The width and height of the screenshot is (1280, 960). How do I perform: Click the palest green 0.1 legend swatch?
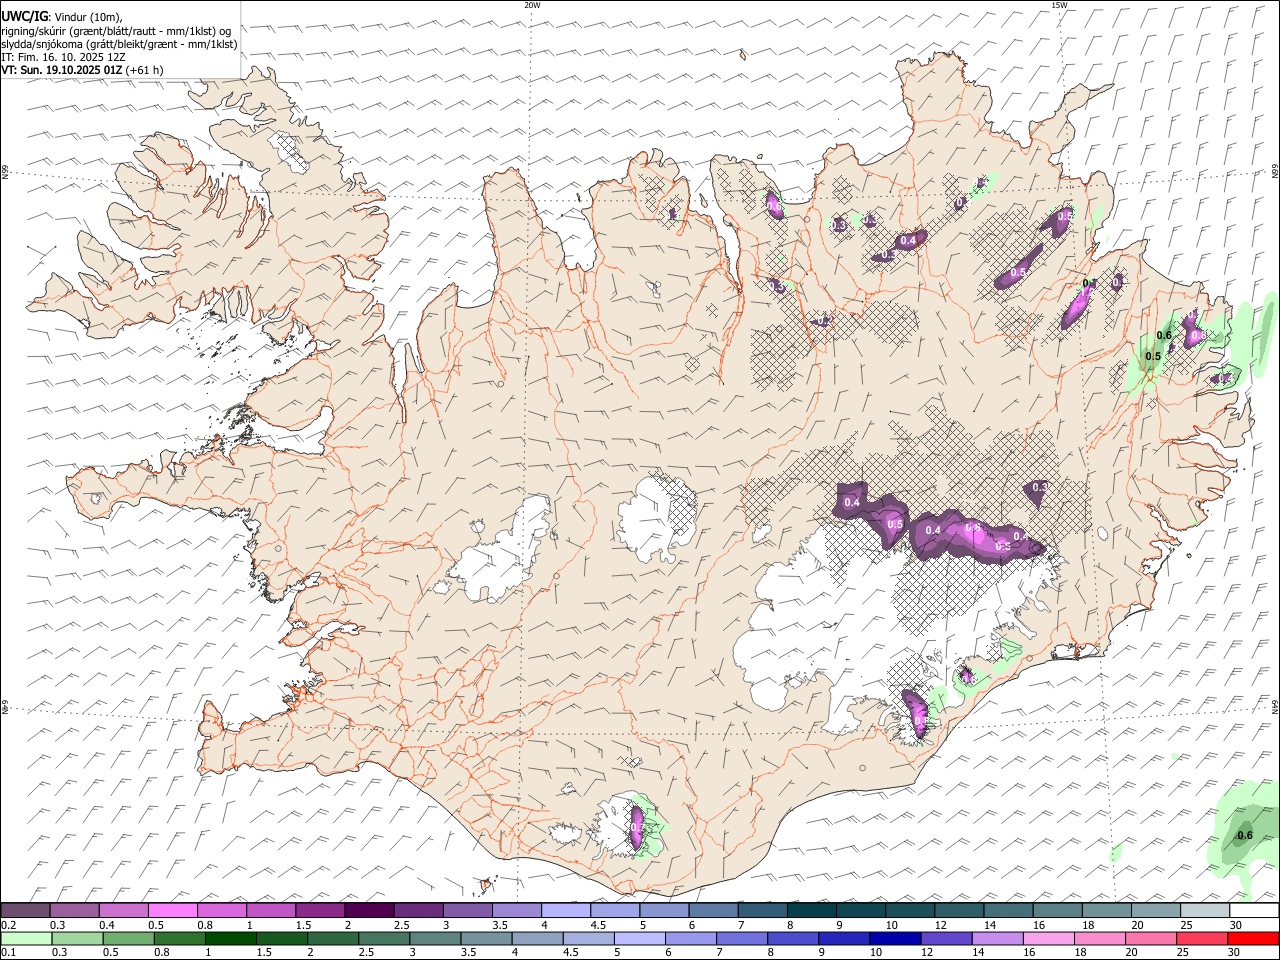[x=26, y=938]
